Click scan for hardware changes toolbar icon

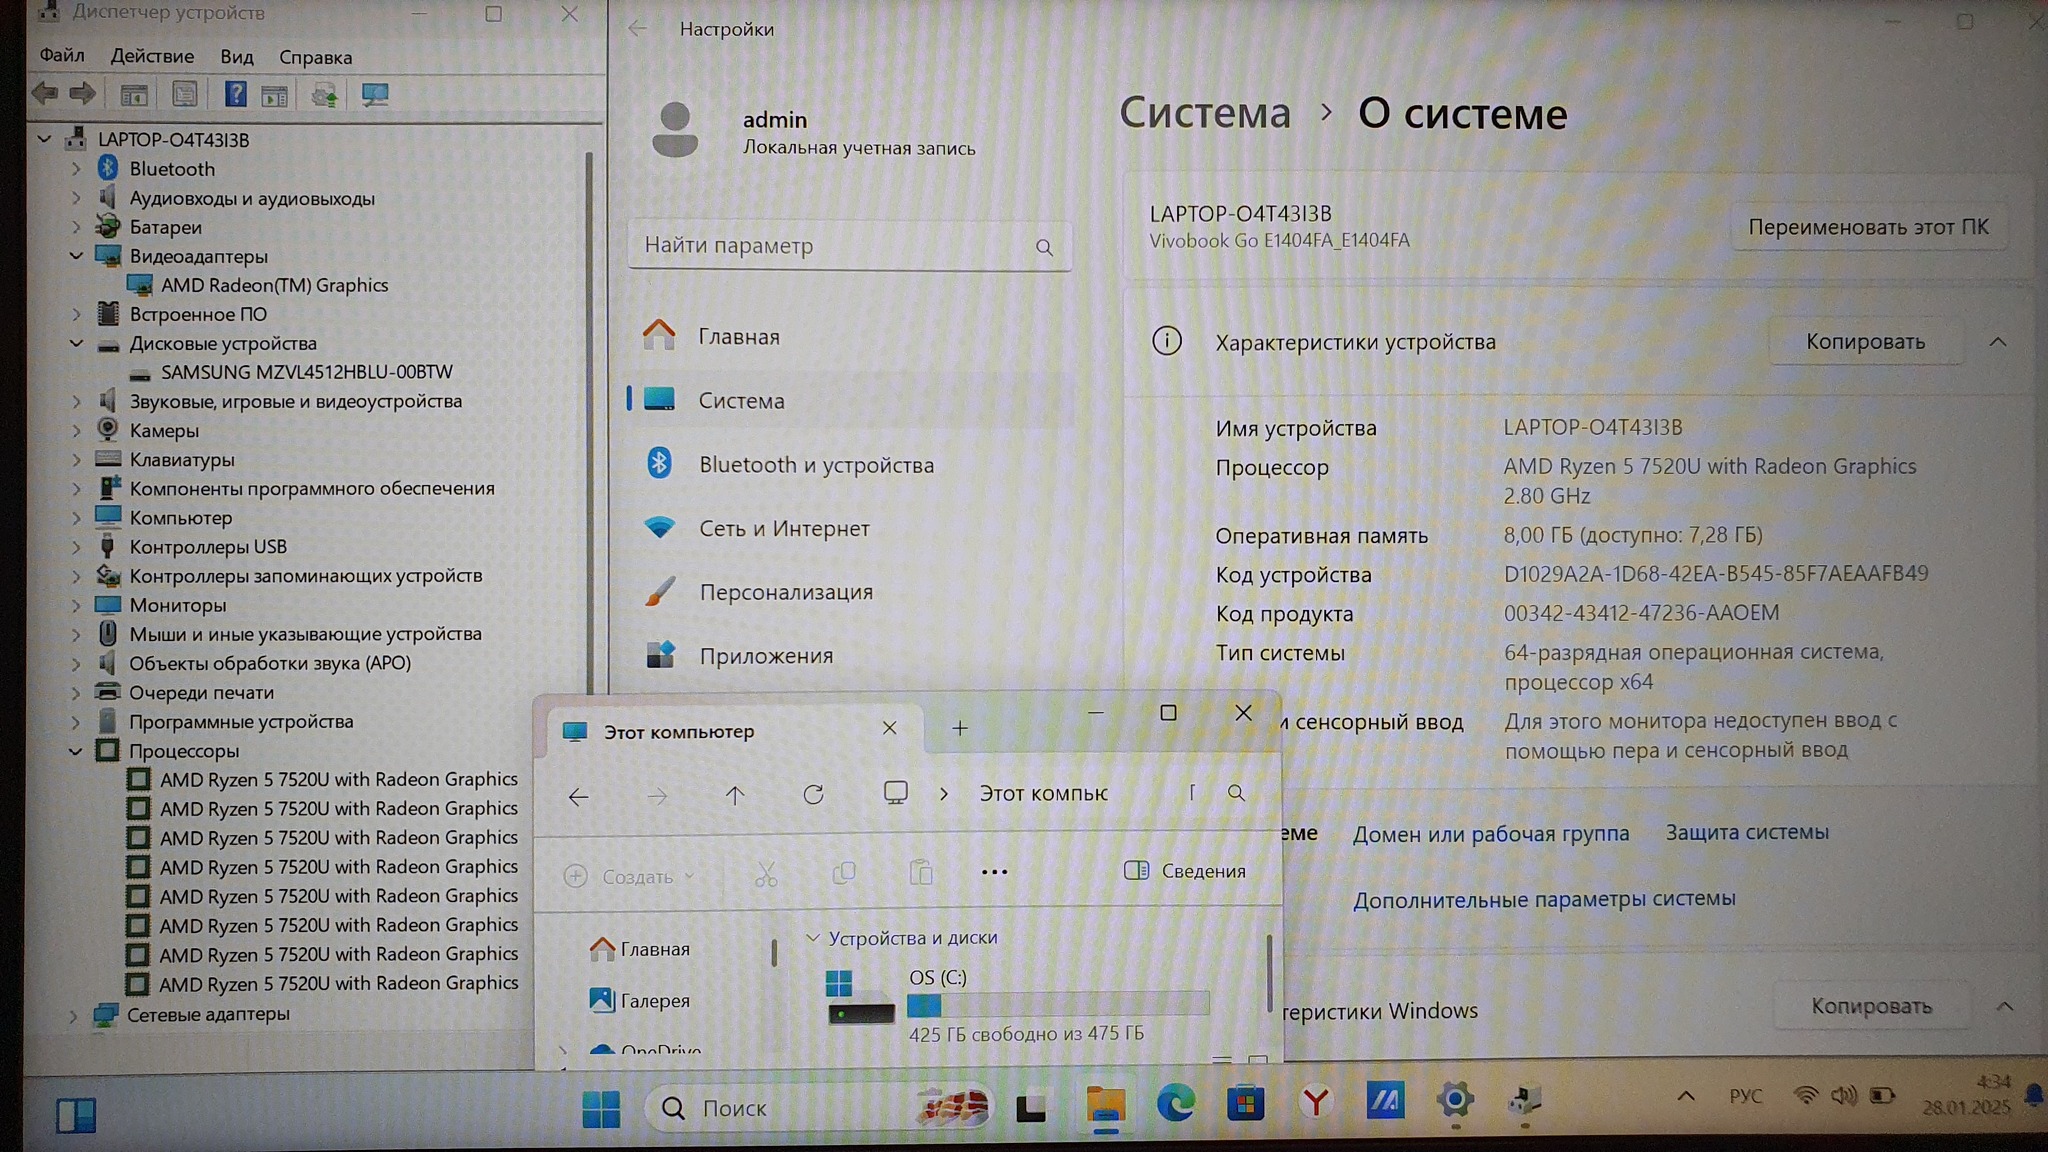point(374,95)
